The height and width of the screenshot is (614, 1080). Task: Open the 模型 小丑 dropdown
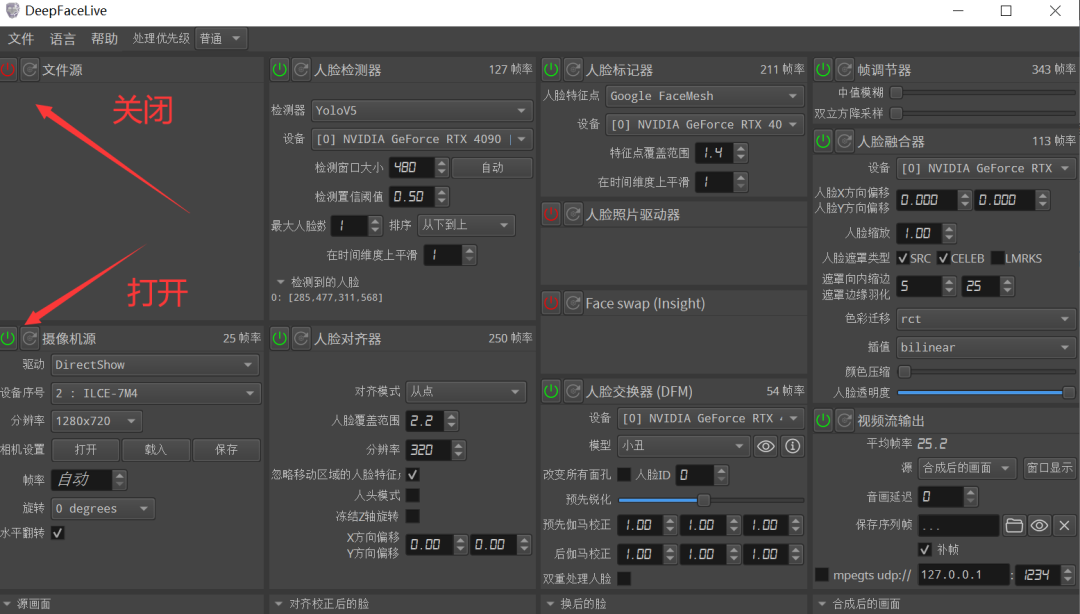coord(683,447)
